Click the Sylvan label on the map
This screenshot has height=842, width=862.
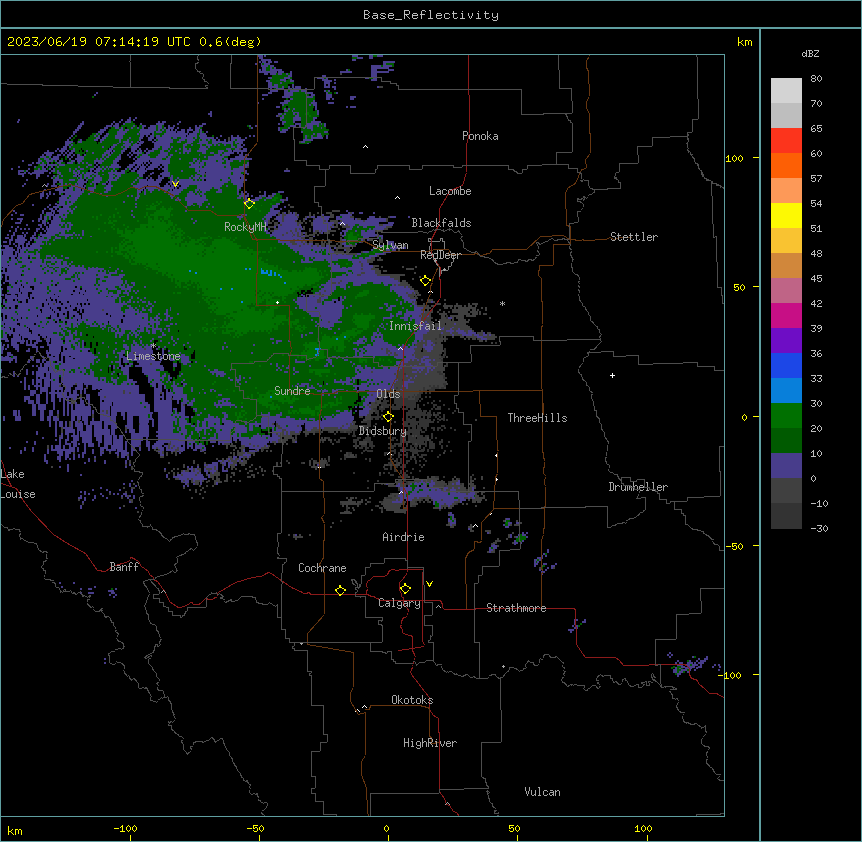click(390, 245)
